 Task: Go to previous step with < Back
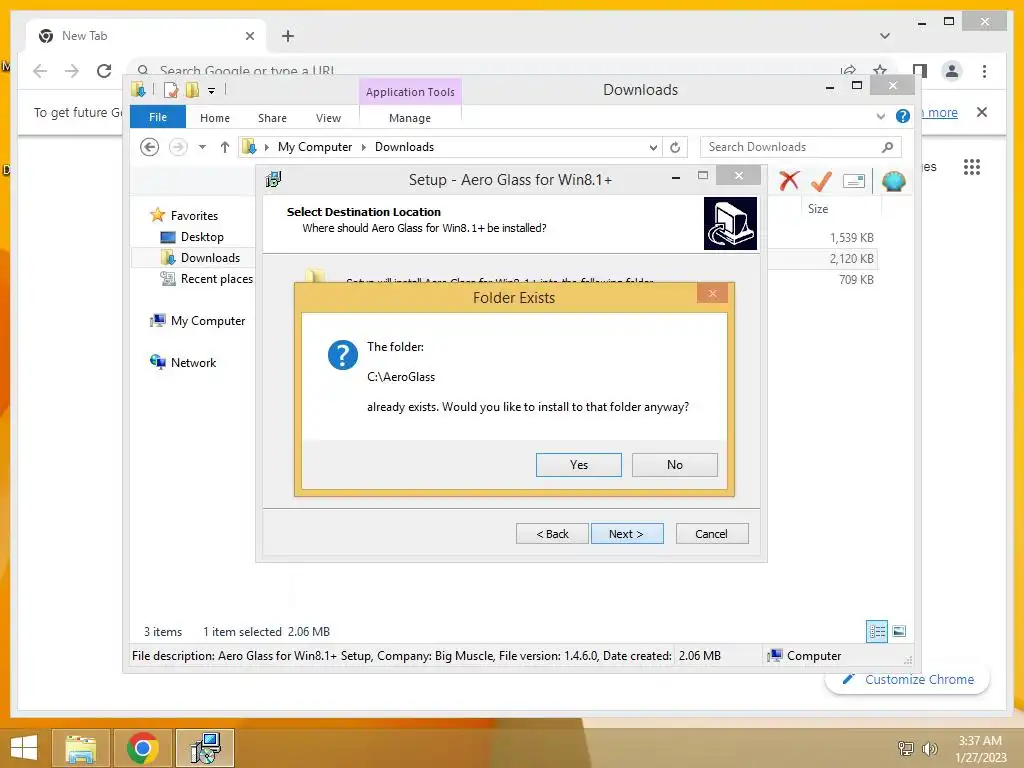(552, 534)
